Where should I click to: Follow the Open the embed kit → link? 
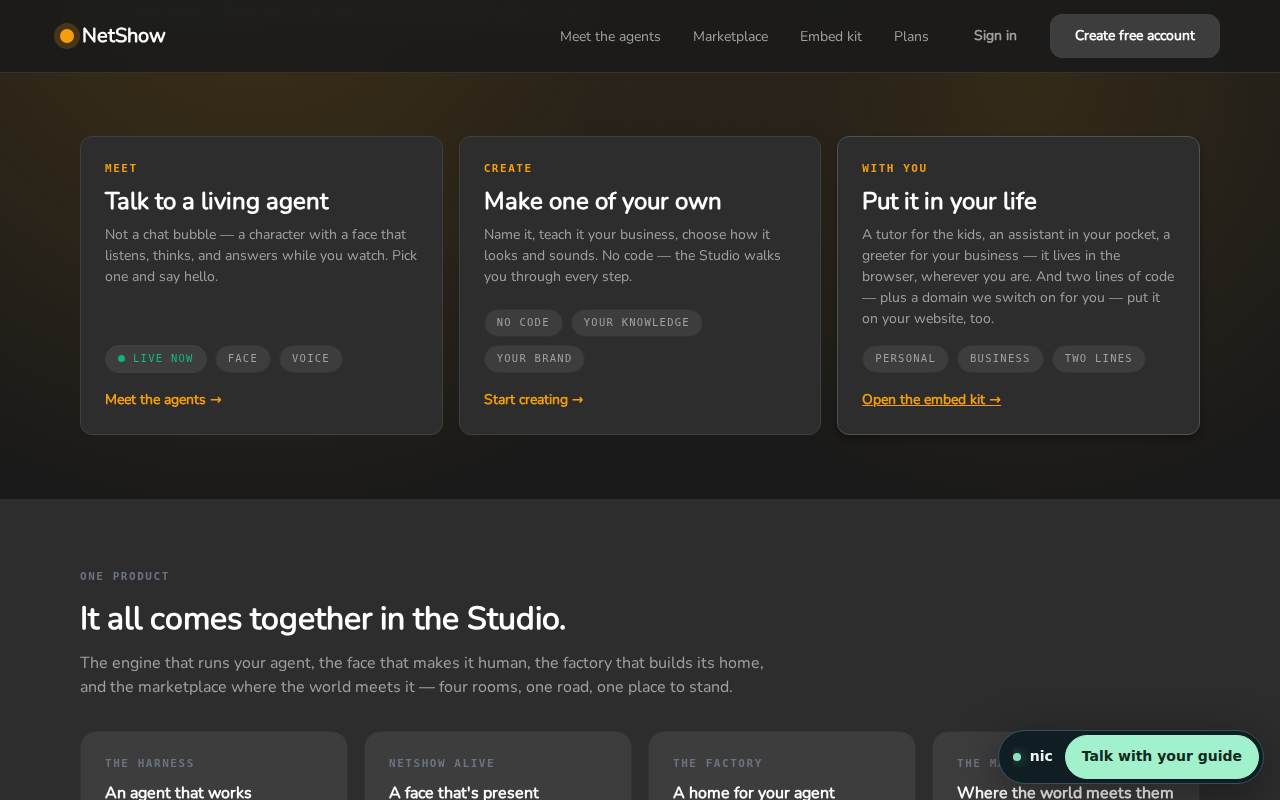tap(931, 399)
